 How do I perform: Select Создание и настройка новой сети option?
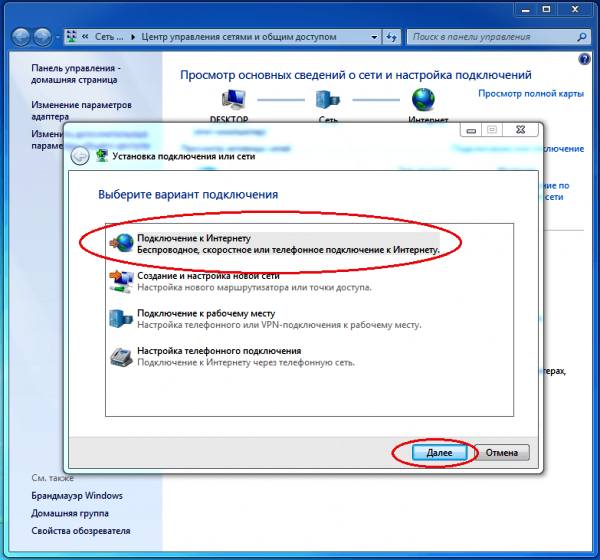[208, 276]
